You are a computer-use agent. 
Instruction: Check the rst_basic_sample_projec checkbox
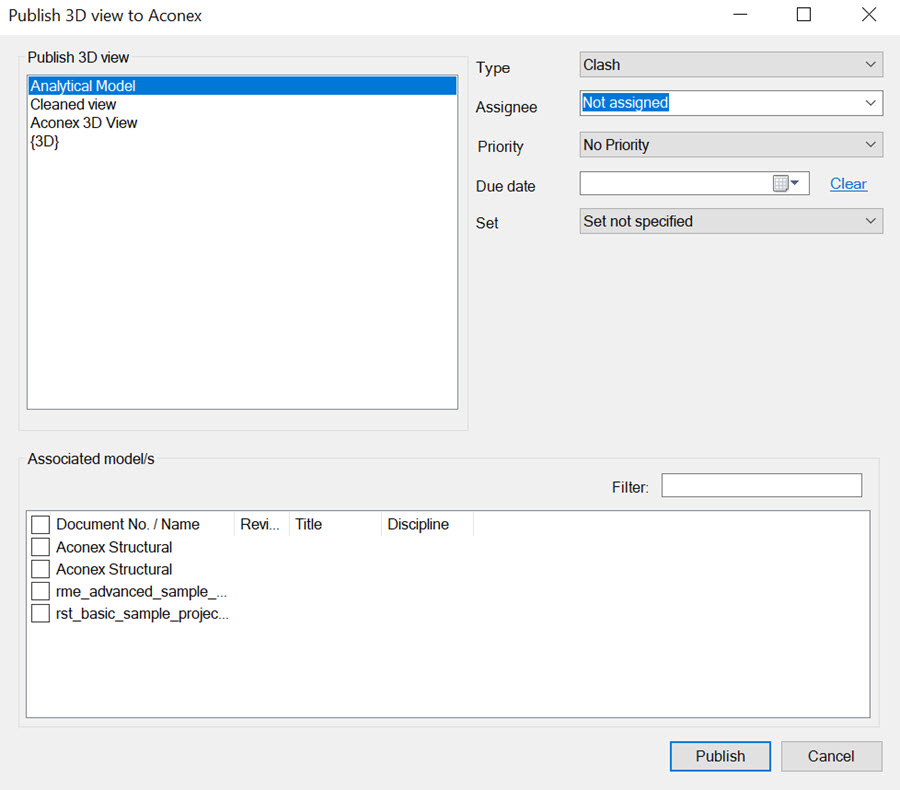pos(40,613)
